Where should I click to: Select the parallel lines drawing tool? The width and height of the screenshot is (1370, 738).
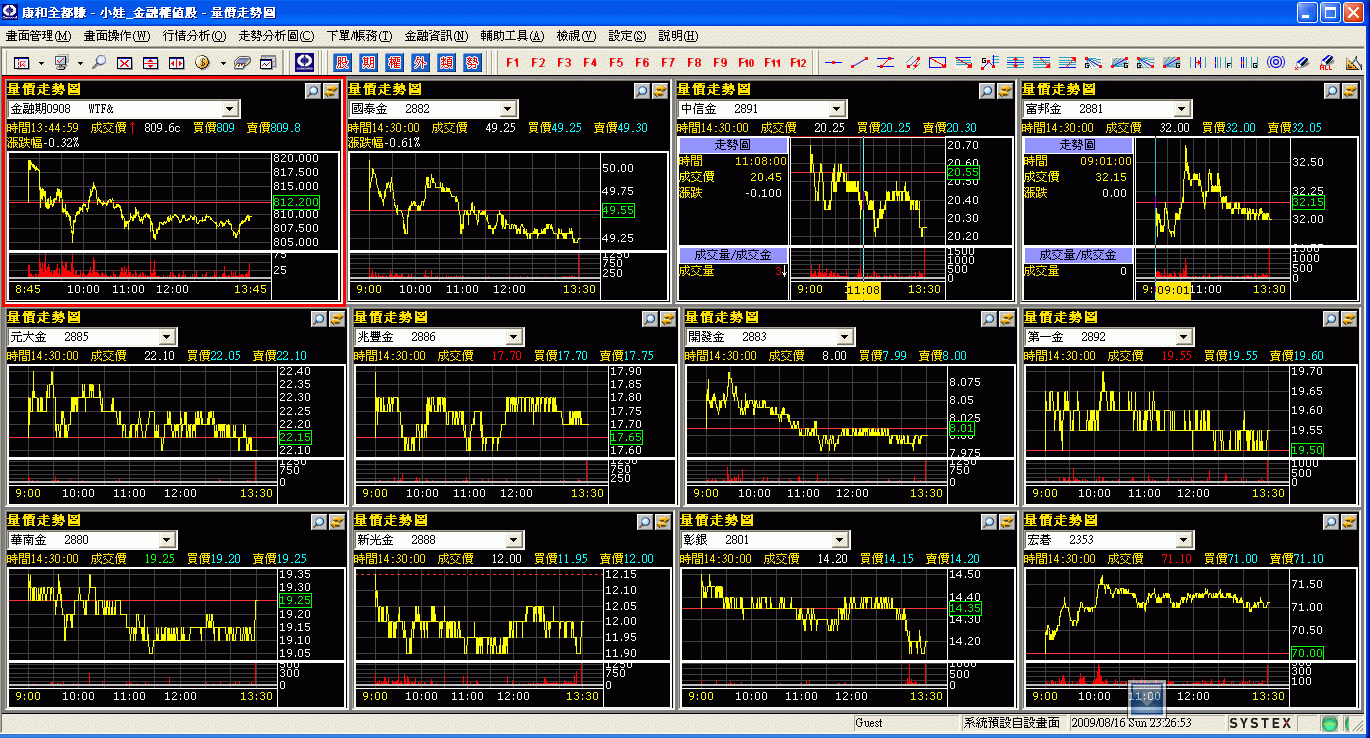[885, 62]
